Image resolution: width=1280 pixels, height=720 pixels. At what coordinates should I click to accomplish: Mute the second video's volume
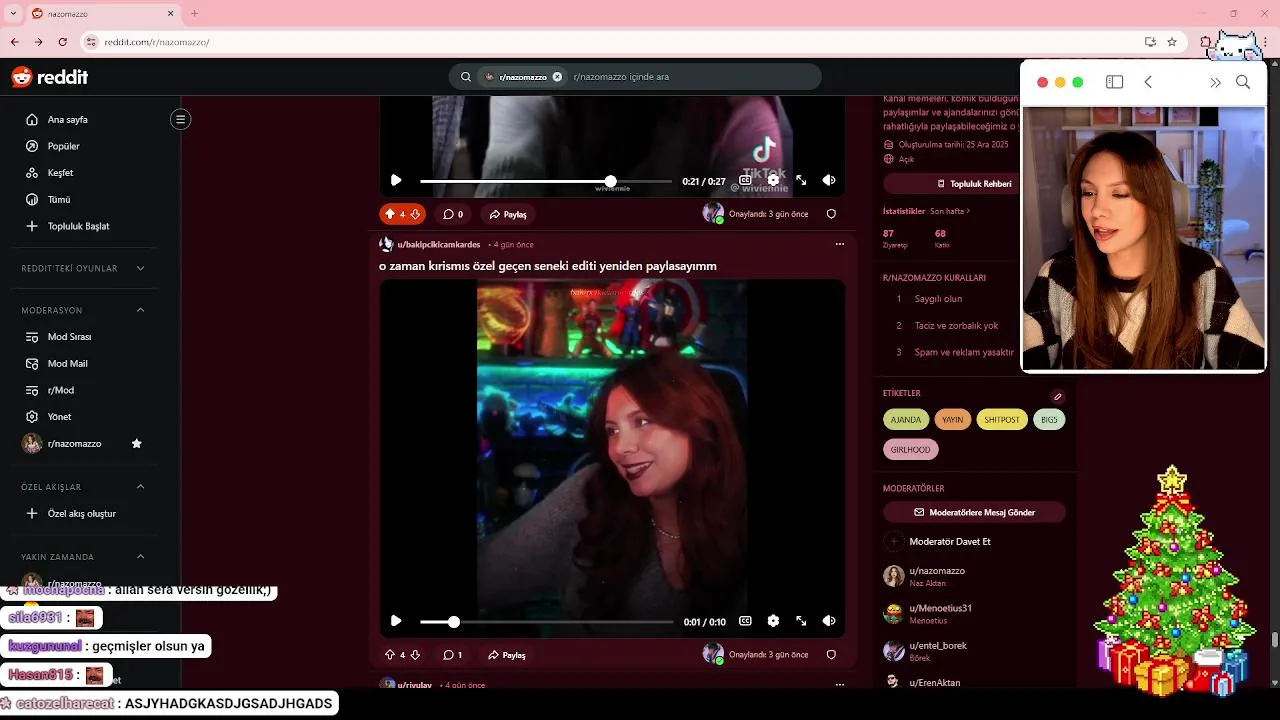tap(829, 621)
